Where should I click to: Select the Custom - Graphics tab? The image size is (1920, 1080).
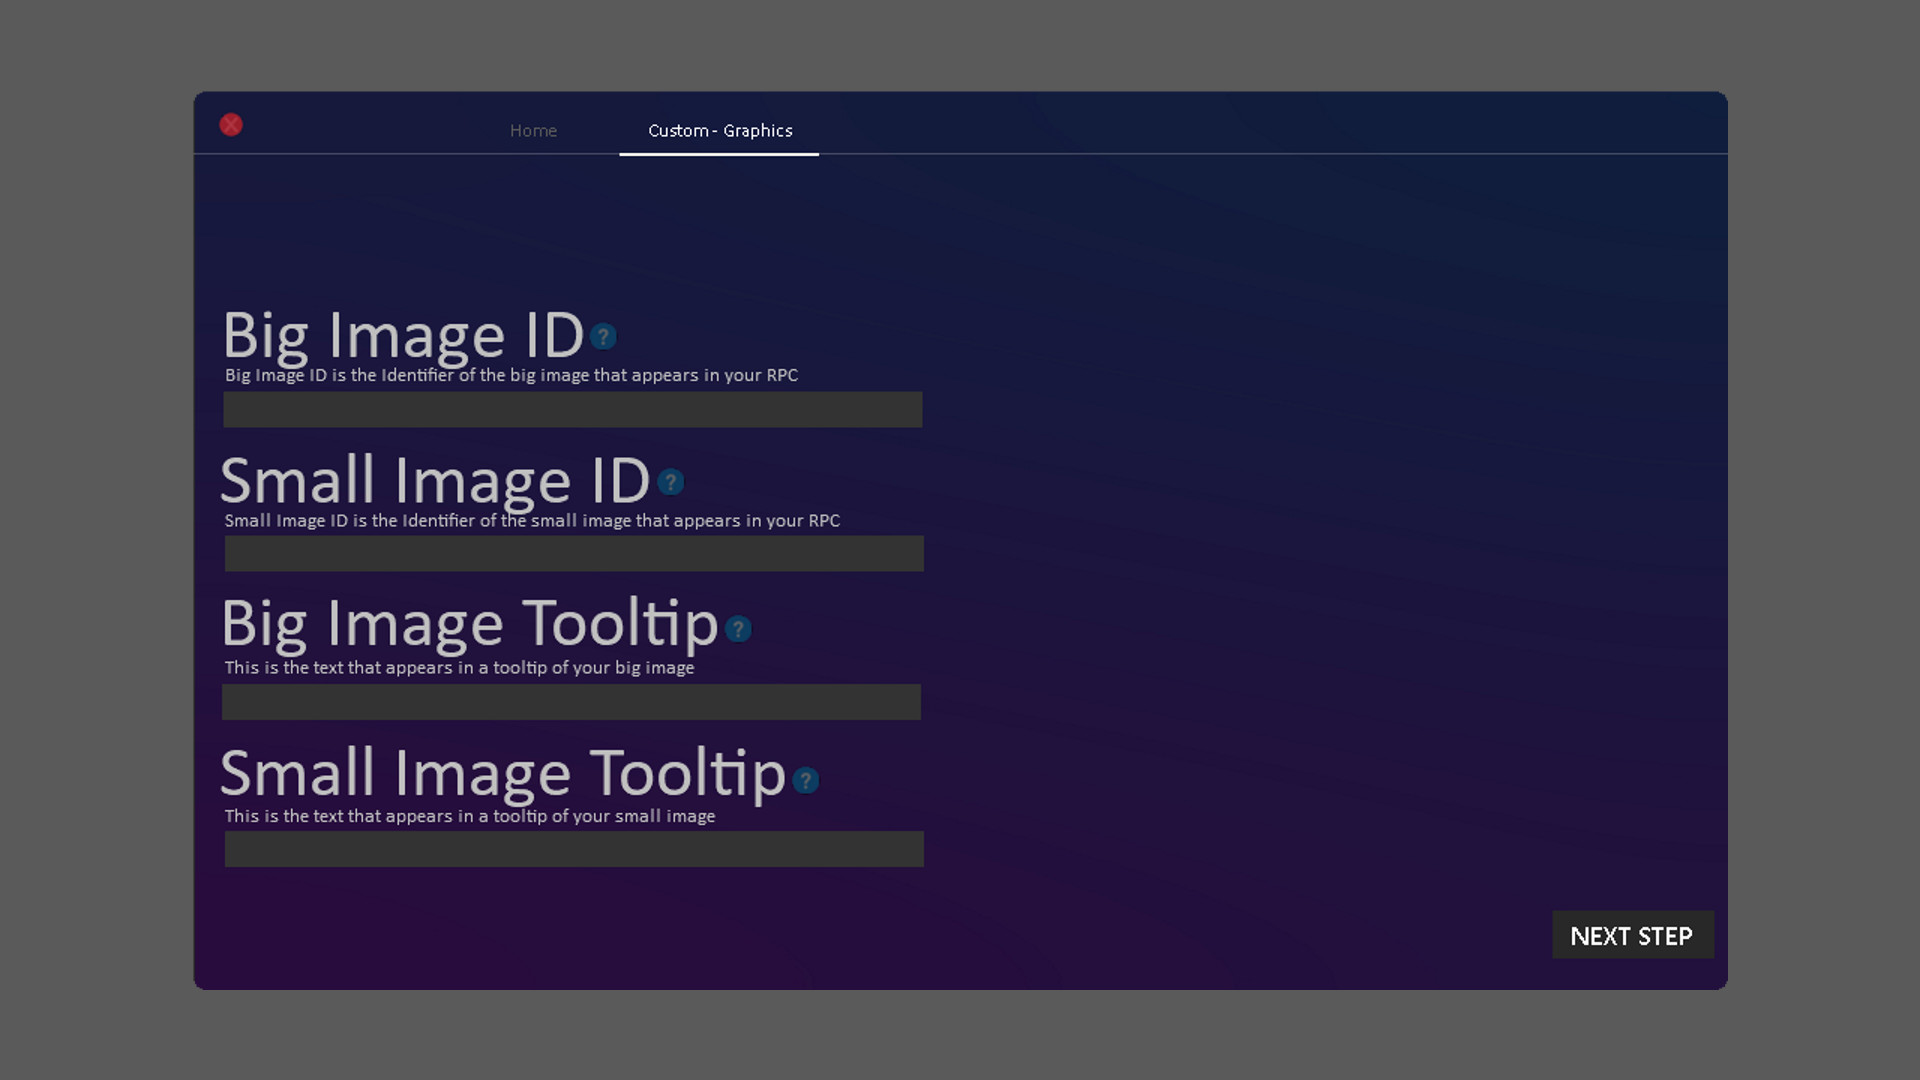click(x=719, y=131)
